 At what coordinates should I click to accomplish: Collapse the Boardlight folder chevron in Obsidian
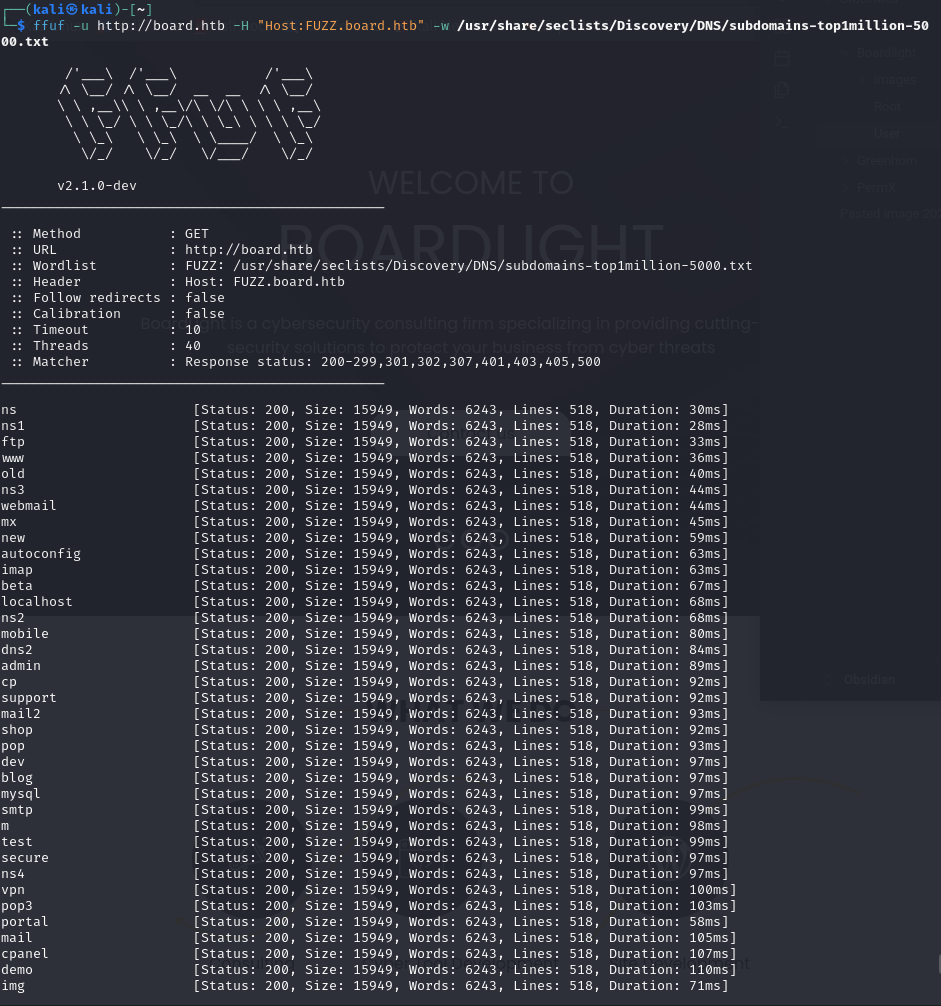[x=846, y=53]
